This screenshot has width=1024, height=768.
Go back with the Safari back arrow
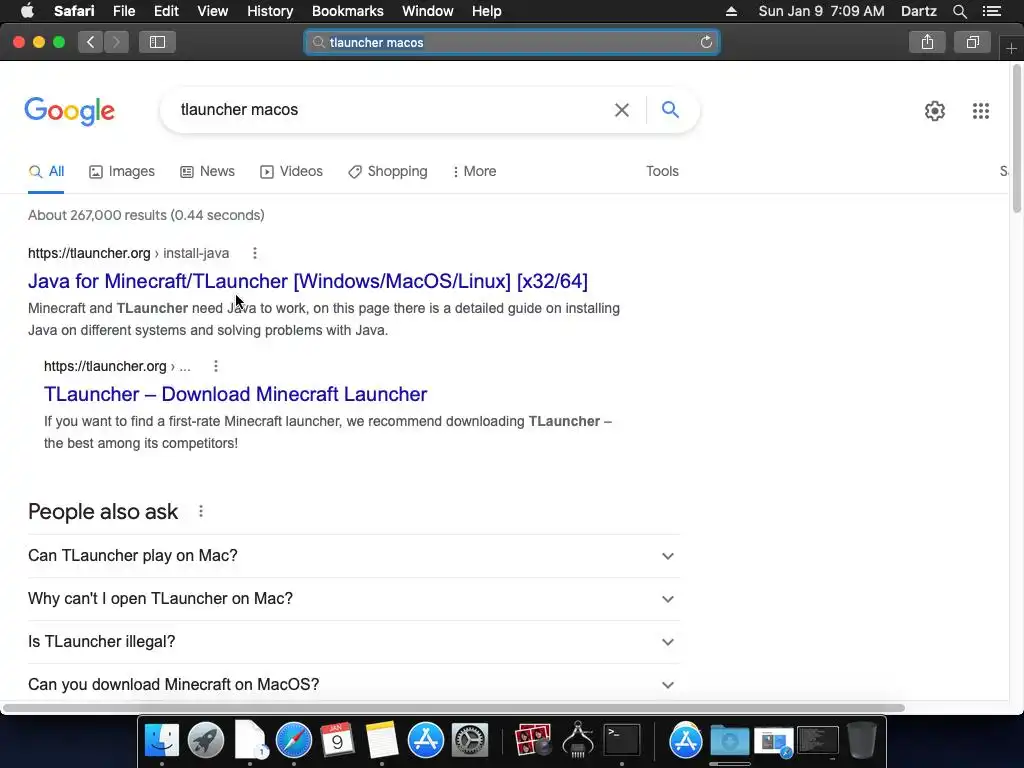(91, 42)
